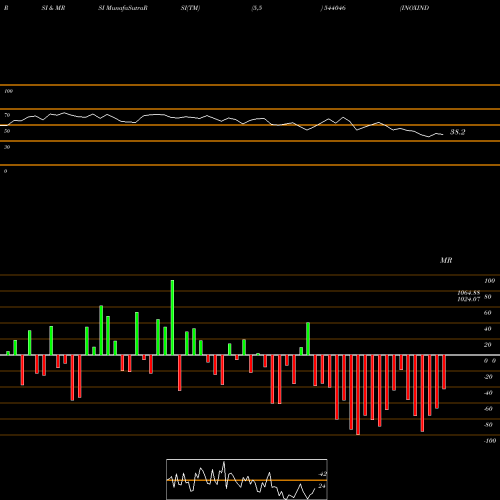
Task: Click the MR axis label 40
Action: 488,329
